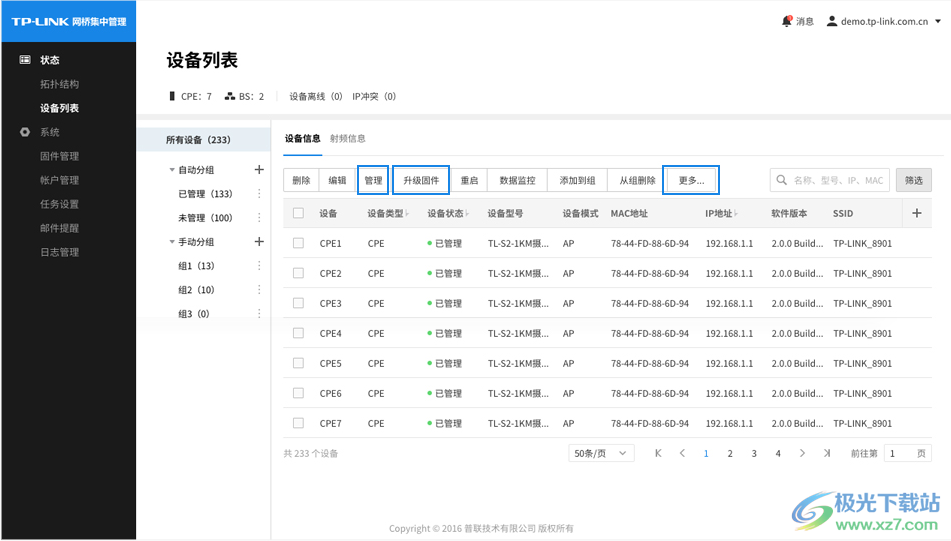Screen dimensions: 951x541
Task: Click the 状态 sidebar icon
Action: [x=25, y=59]
